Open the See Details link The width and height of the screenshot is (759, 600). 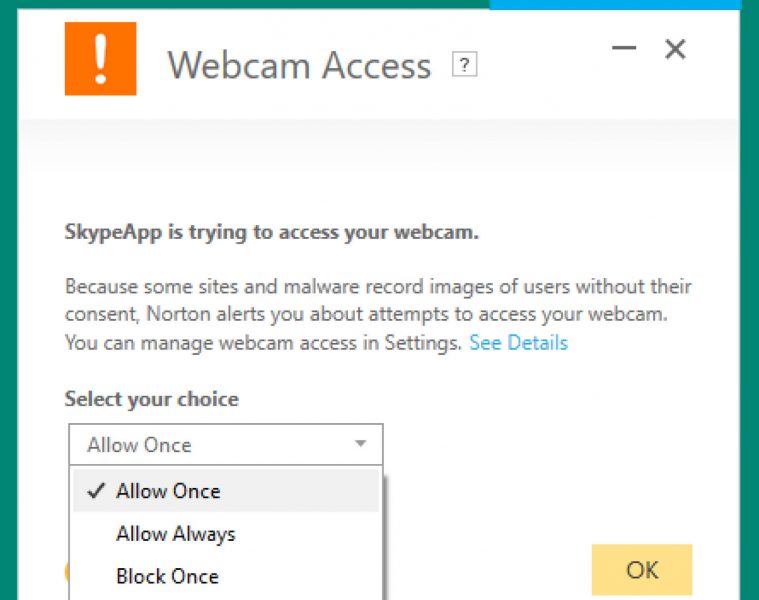pos(518,343)
